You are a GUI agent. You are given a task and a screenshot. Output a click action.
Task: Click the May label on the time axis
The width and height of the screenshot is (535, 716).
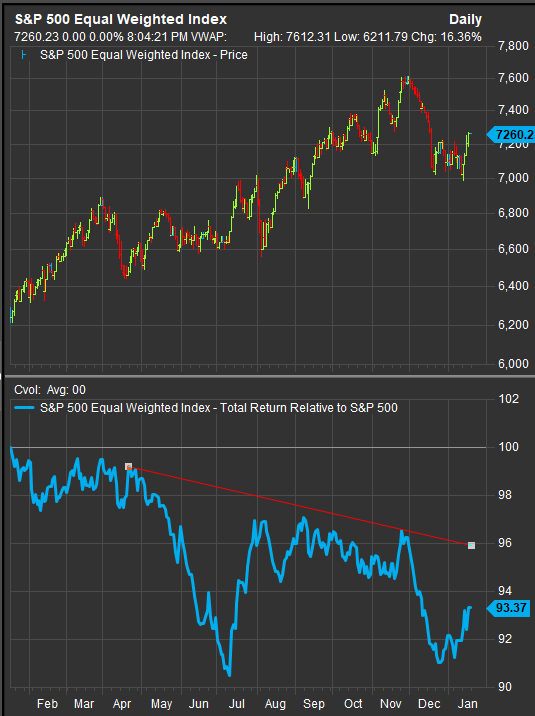click(x=161, y=704)
